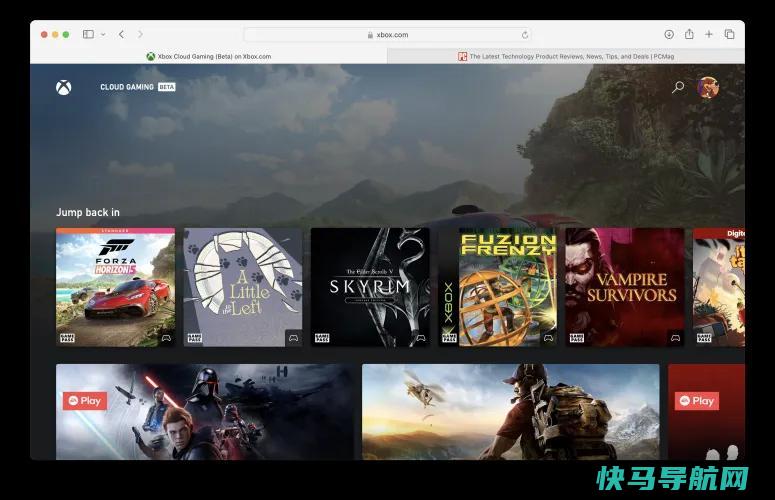Click Game Pass badge on Vampire Survivors

click(577, 338)
